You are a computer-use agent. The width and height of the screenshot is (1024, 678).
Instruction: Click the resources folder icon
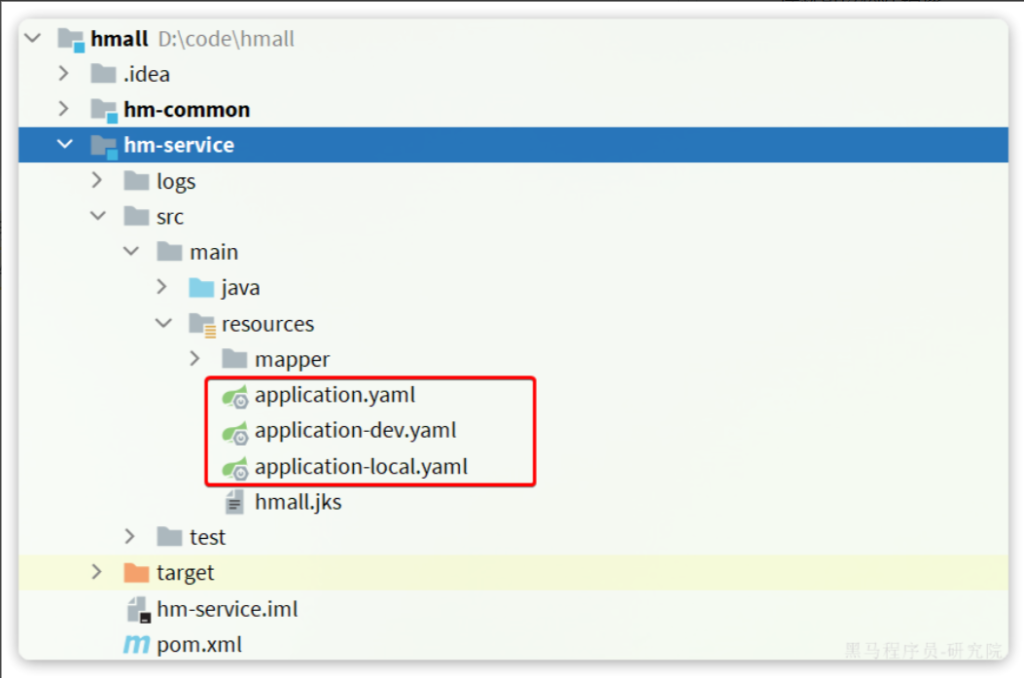point(202,324)
